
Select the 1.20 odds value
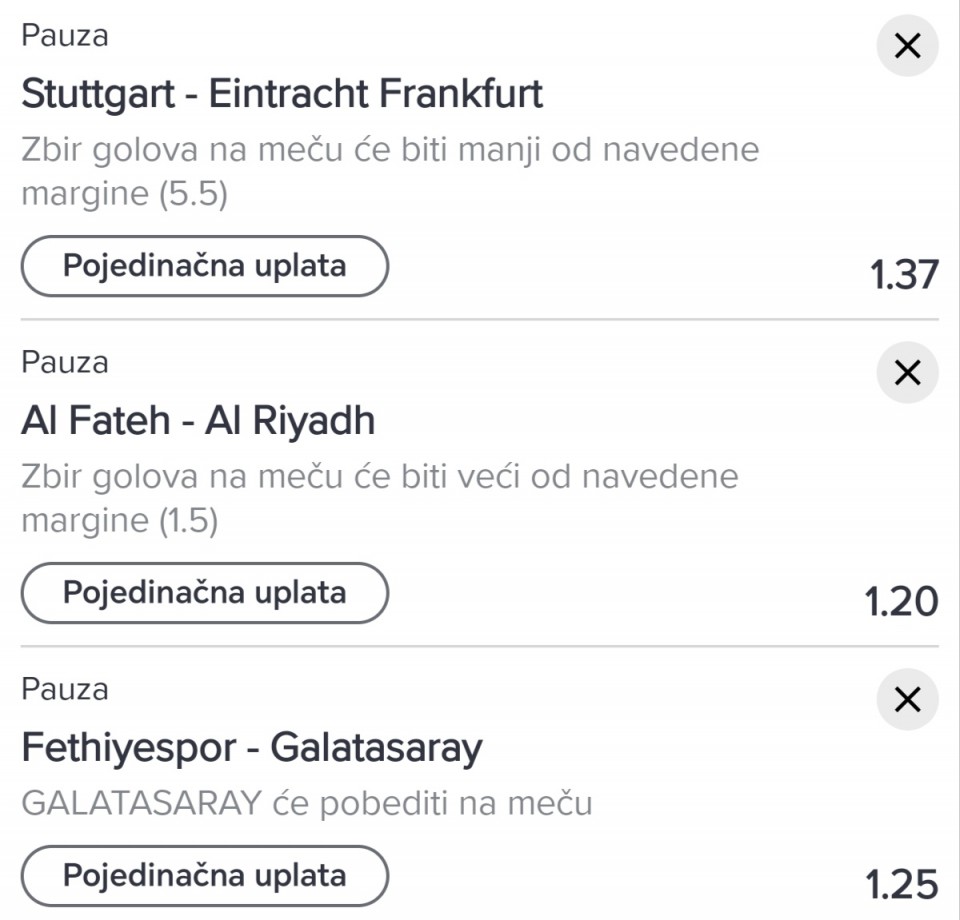tap(901, 602)
